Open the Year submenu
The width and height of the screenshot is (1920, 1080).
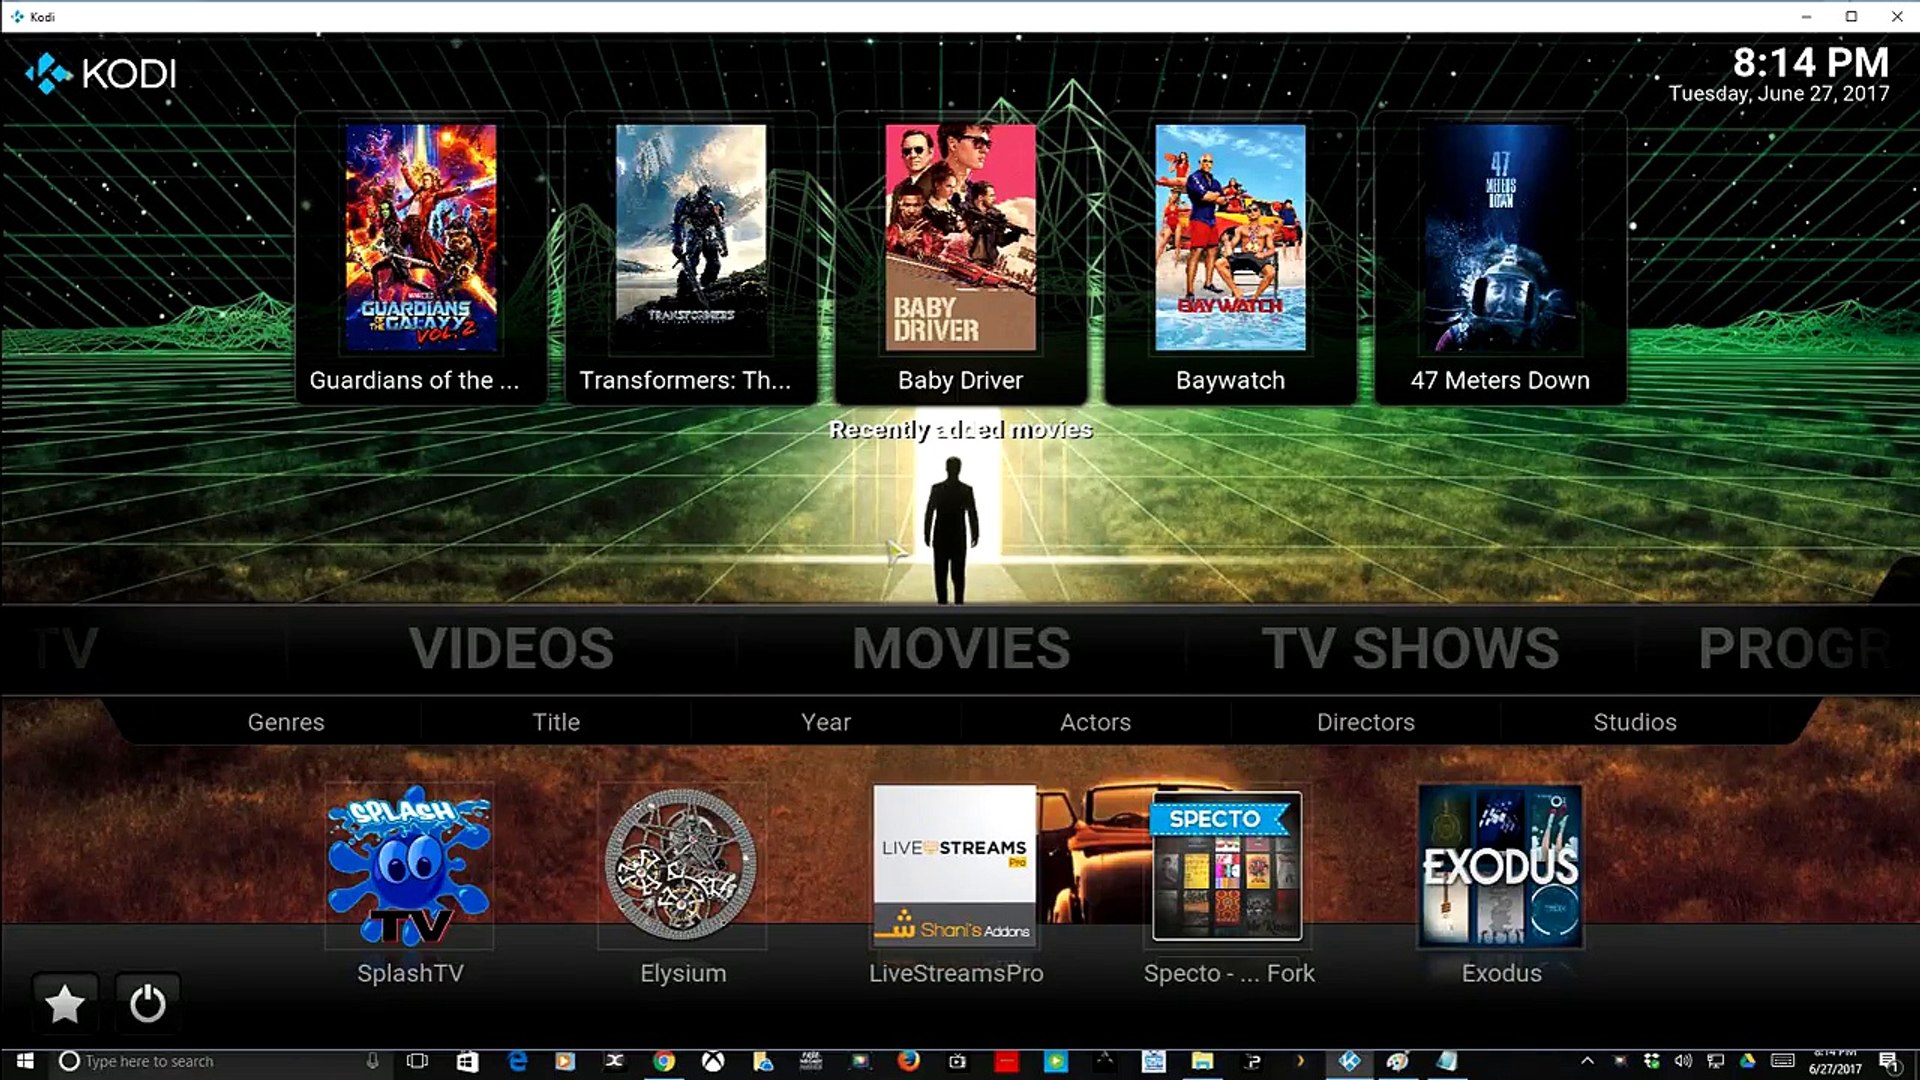[x=826, y=722]
